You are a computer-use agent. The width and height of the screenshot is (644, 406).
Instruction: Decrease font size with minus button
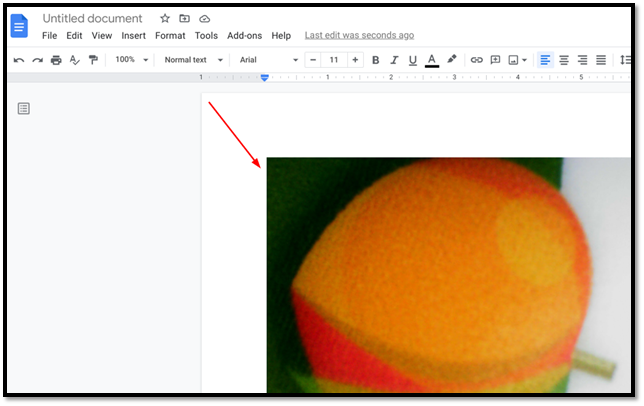313,60
